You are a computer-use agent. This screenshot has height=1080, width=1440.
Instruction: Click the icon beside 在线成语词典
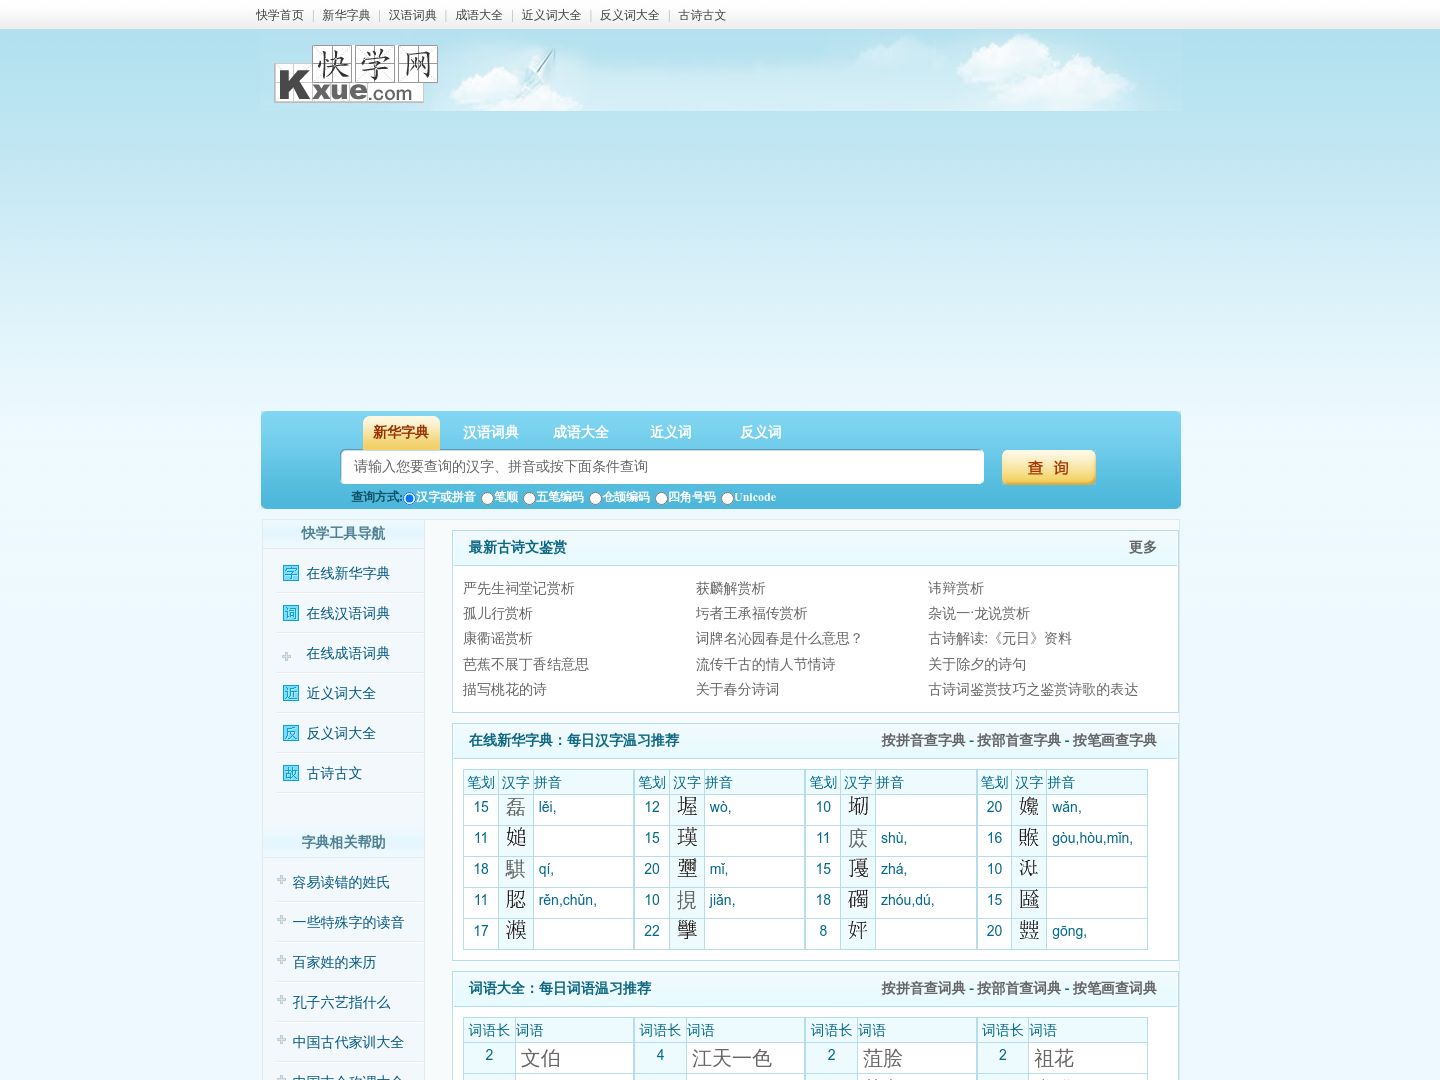287,656
